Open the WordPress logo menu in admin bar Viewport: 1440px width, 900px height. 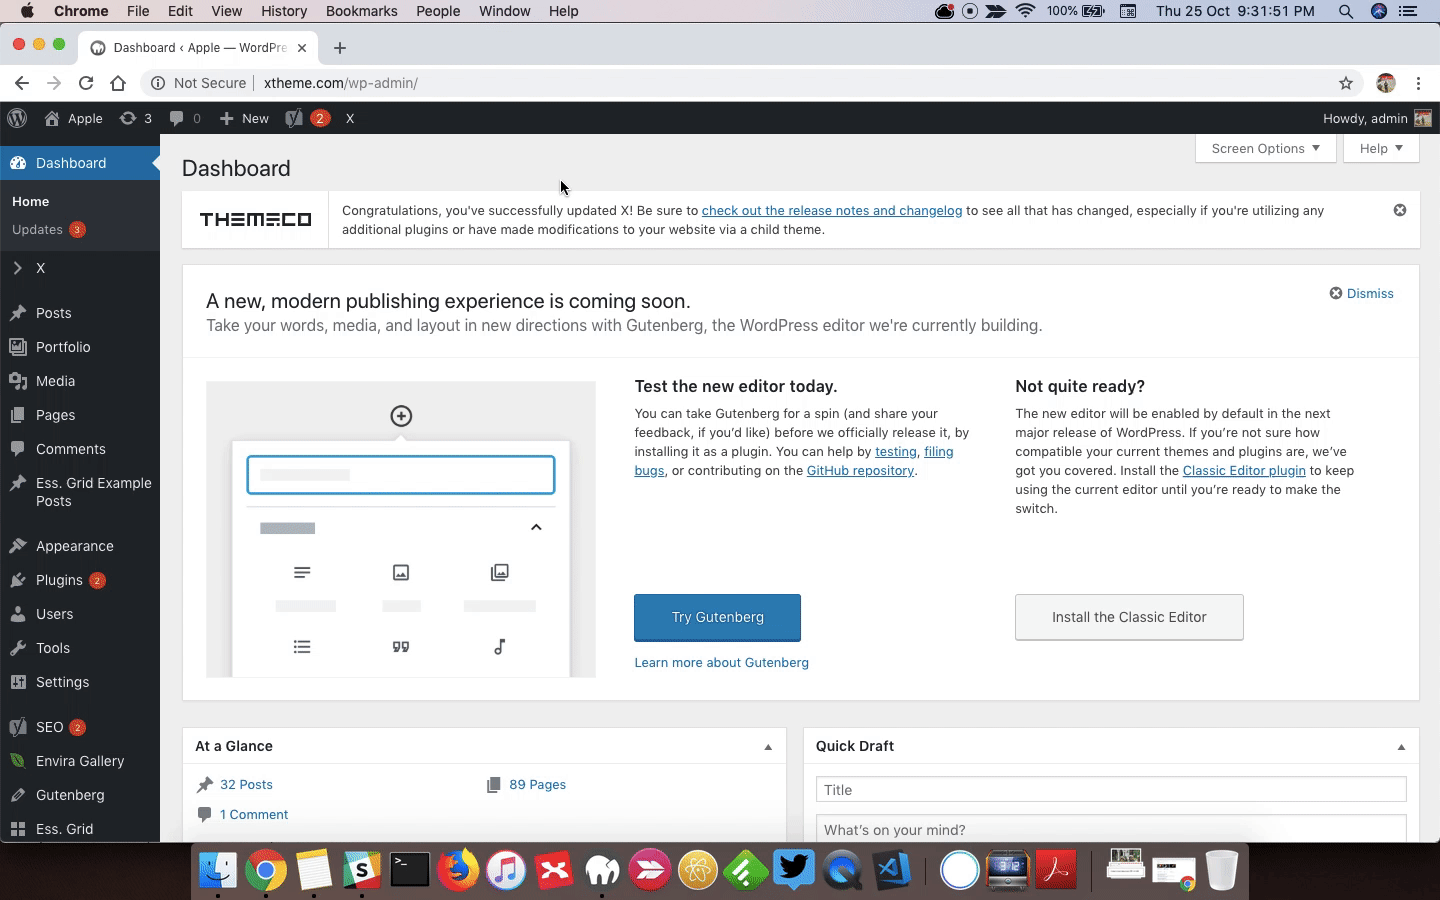point(17,118)
